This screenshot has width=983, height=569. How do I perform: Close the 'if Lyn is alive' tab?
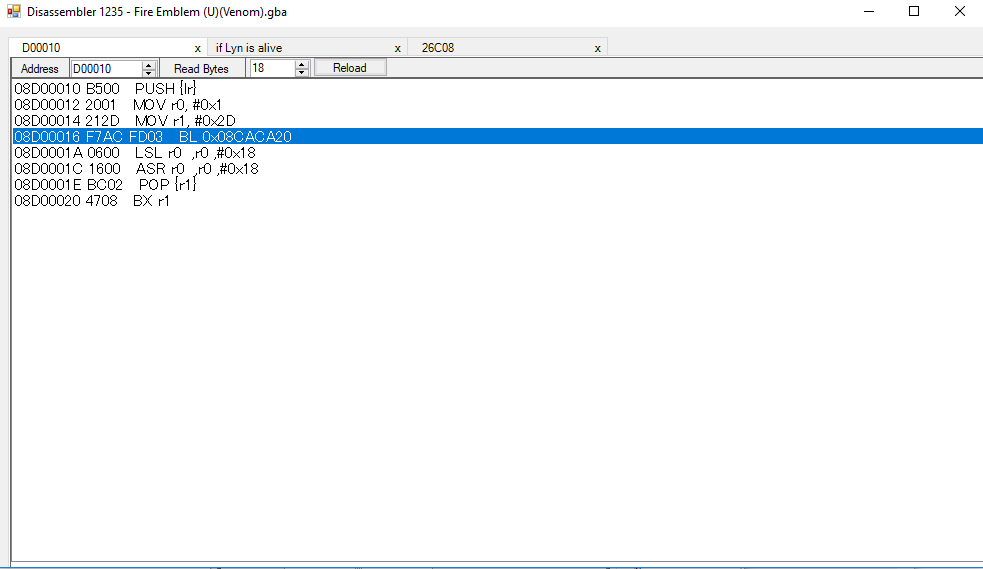click(397, 48)
